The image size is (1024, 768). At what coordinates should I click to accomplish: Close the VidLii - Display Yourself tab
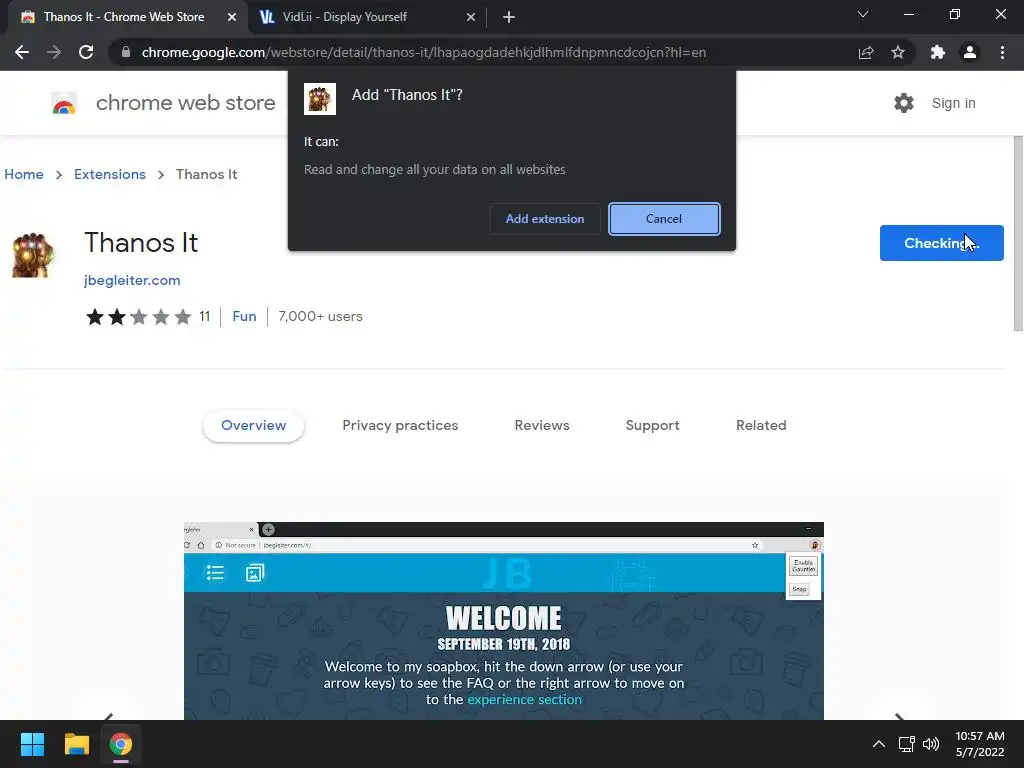[x=471, y=17]
